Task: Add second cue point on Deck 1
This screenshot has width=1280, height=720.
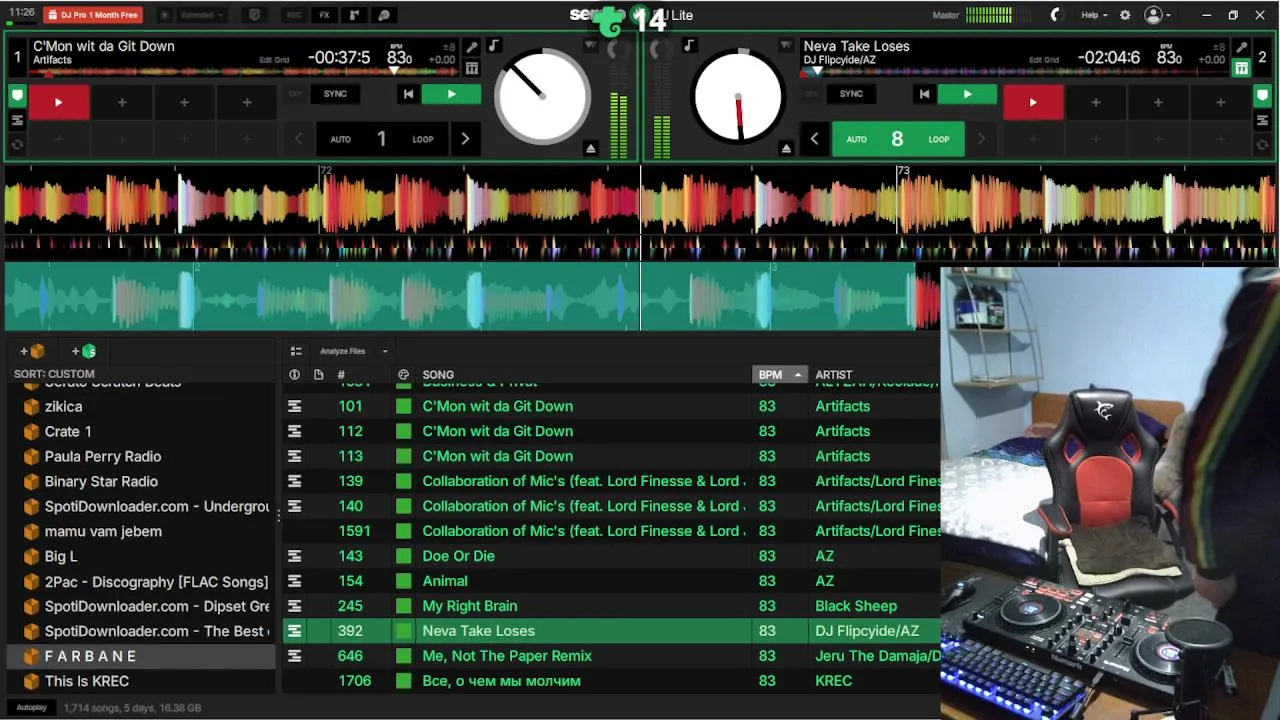Action: [x=122, y=102]
